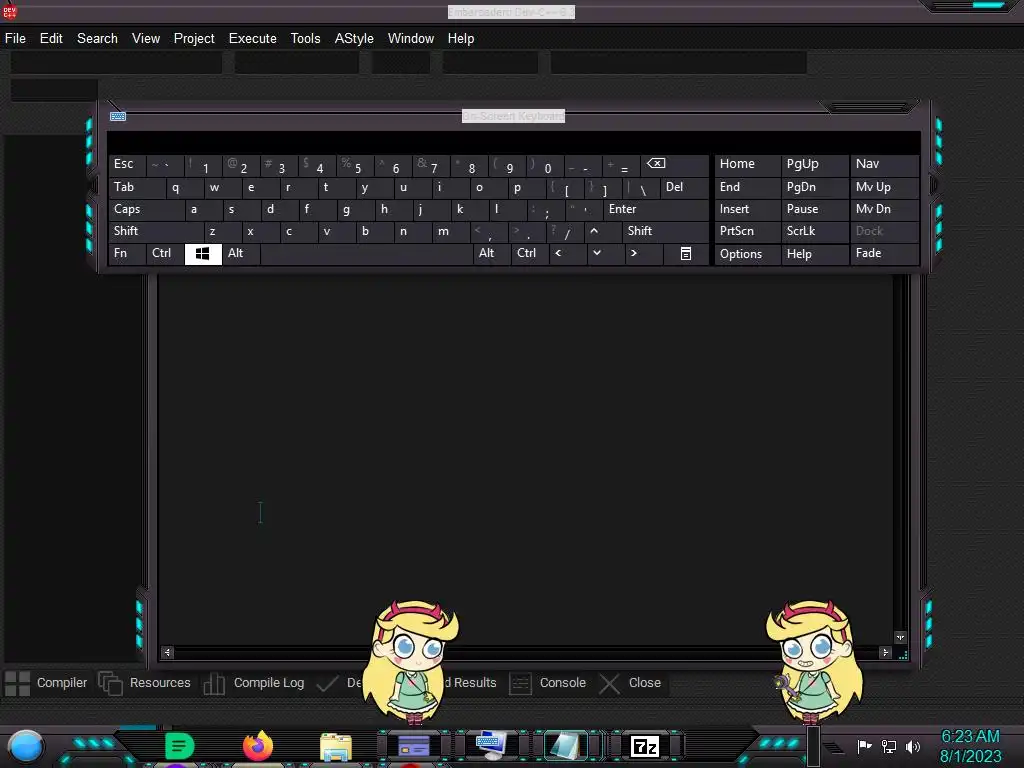Open the Window menu
Screen dimensions: 1024x768
coord(411,39)
